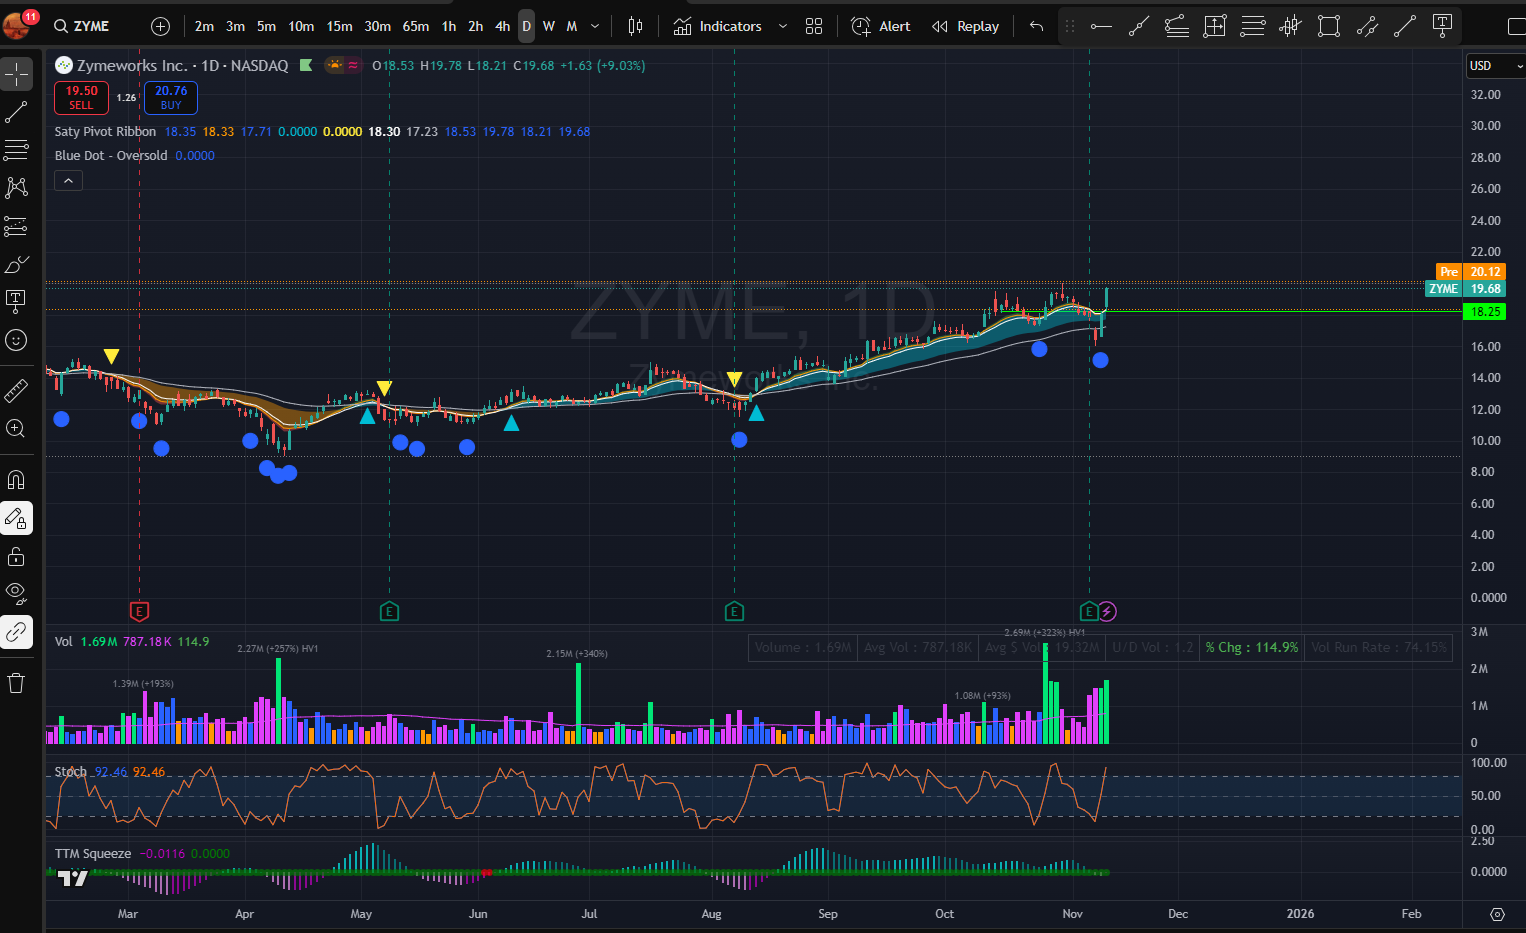Select the M monthly interval
This screenshot has width=1526, height=933.
572,26
